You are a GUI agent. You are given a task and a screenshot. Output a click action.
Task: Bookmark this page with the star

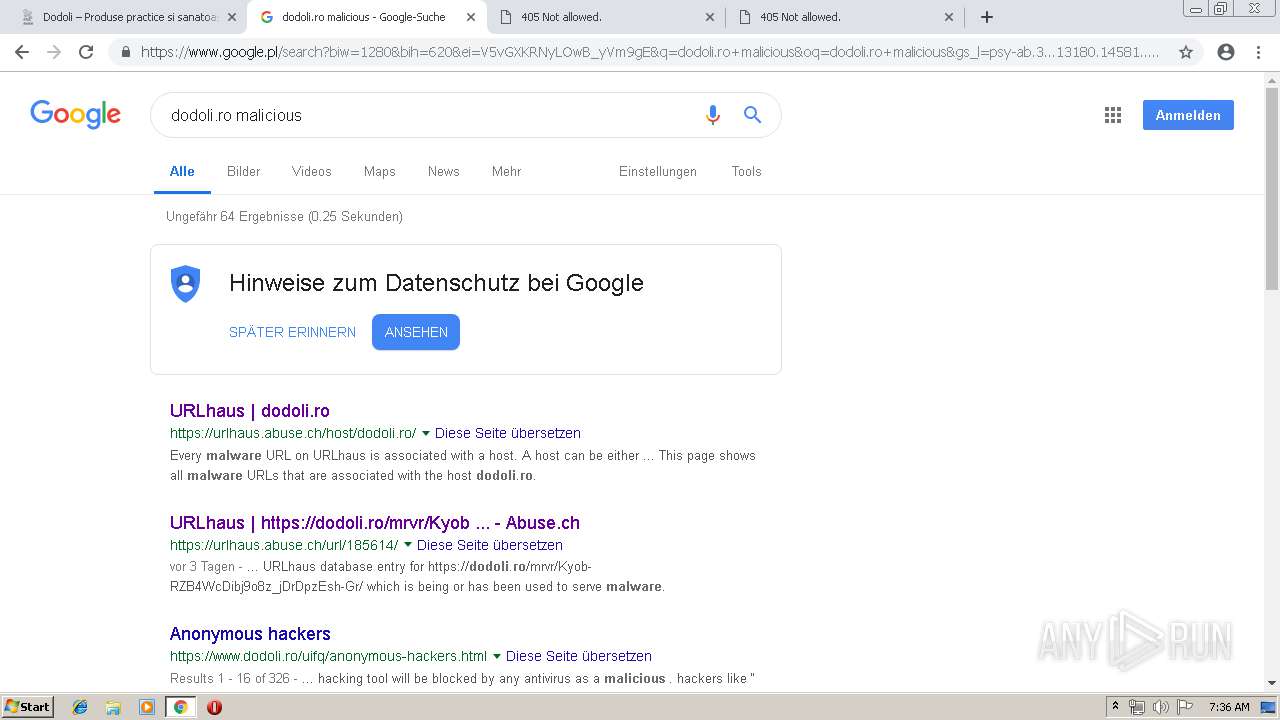click(1186, 52)
